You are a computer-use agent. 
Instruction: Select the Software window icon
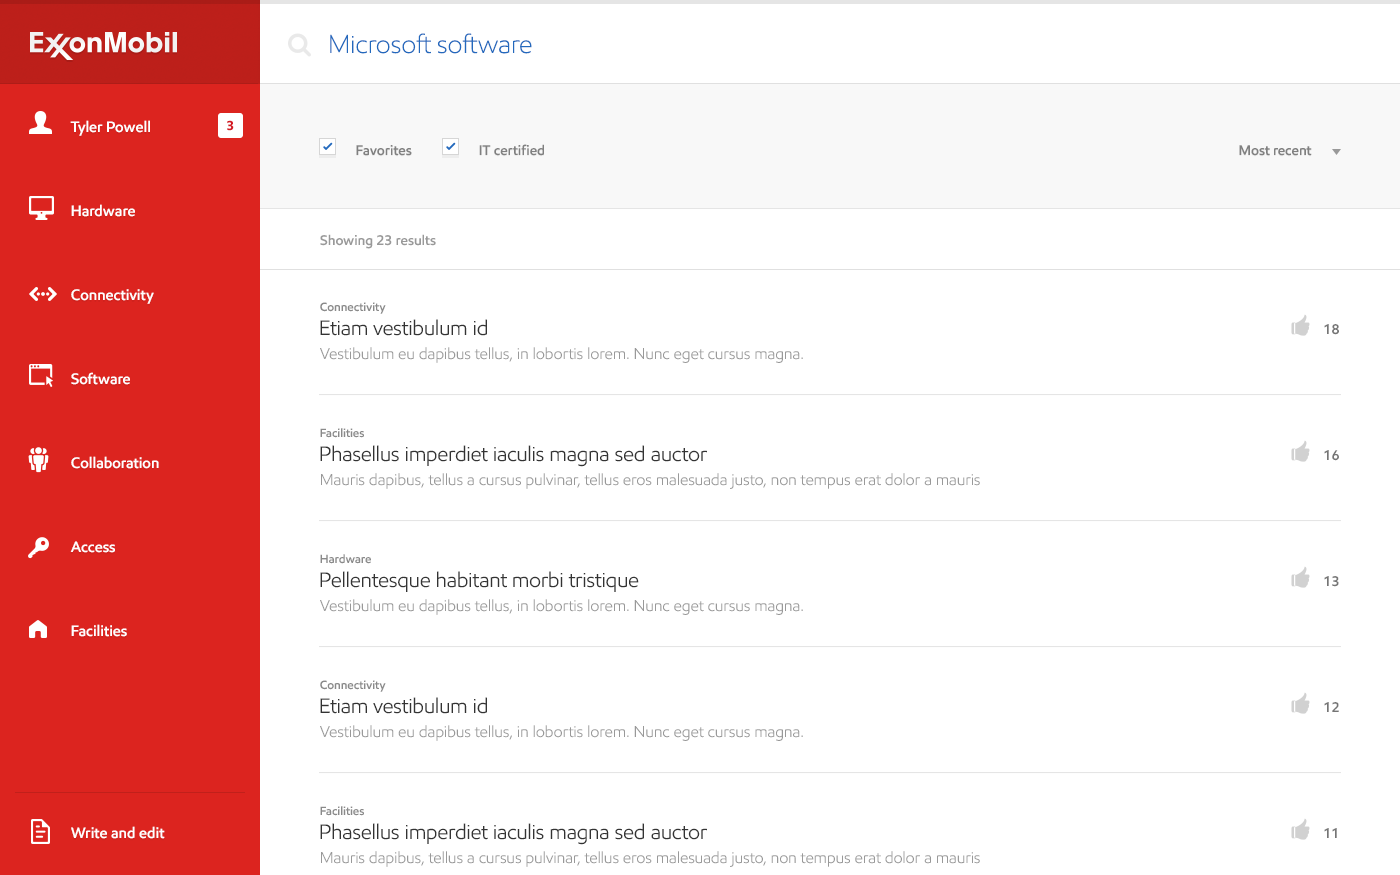pyautogui.click(x=41, y=376)
